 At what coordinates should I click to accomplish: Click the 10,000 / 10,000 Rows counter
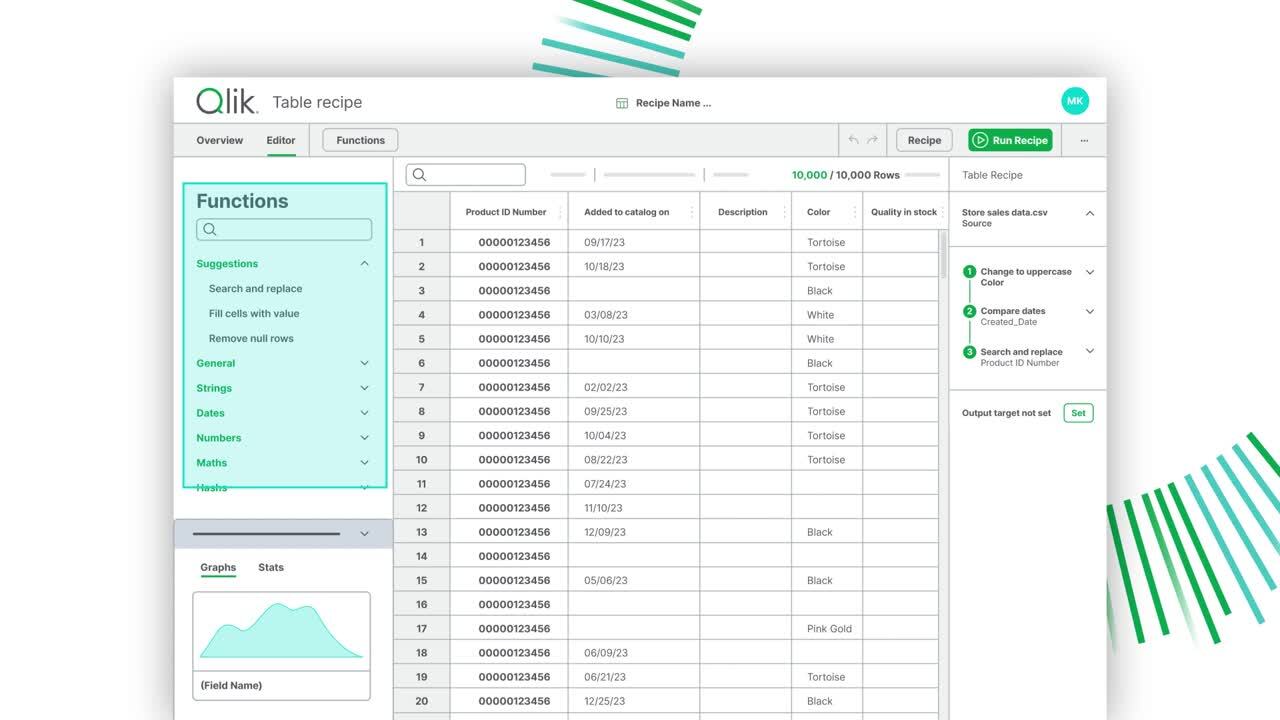pos(846,175)
